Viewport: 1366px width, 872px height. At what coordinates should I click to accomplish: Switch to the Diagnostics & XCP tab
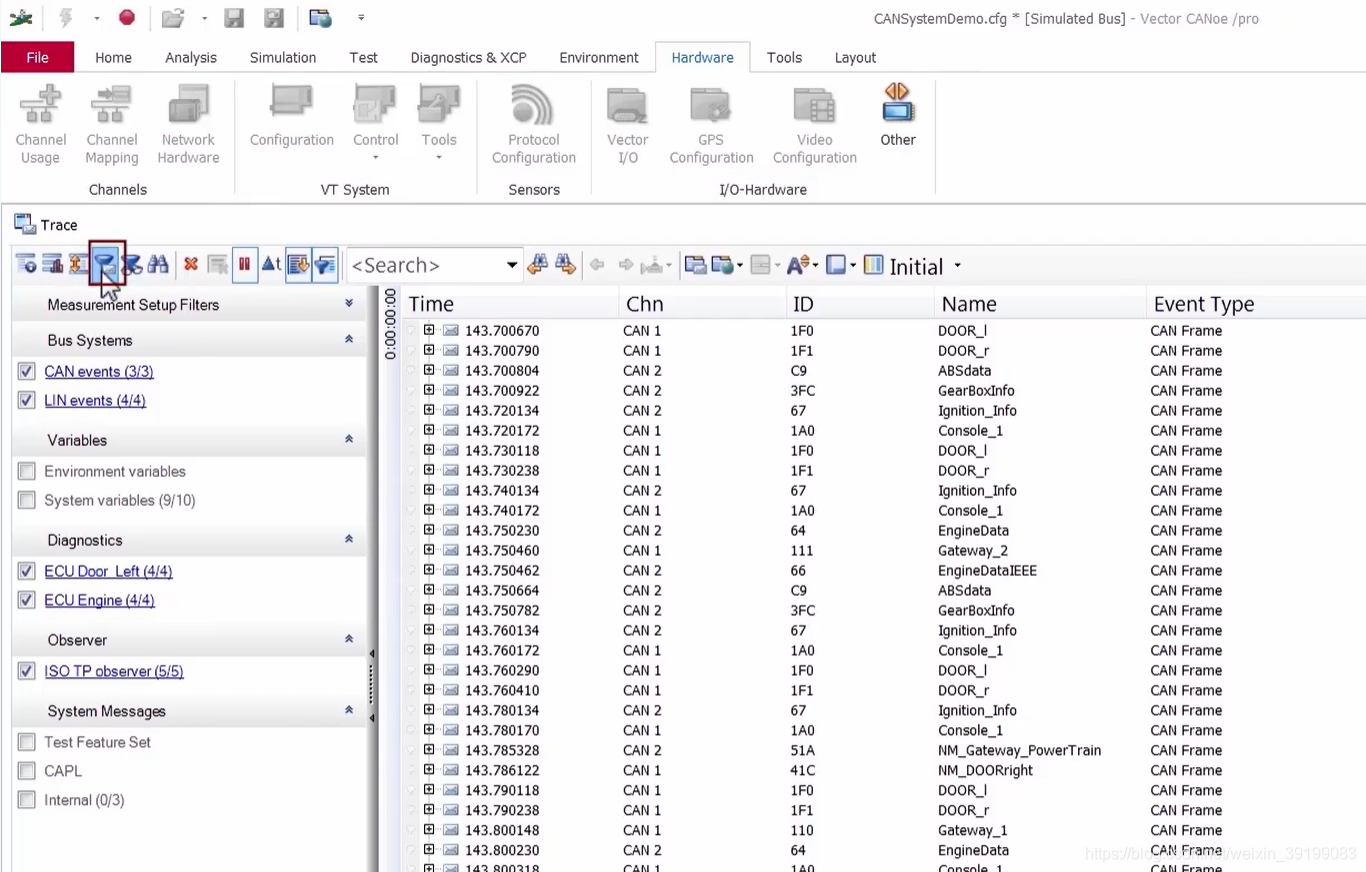(468, 57)
